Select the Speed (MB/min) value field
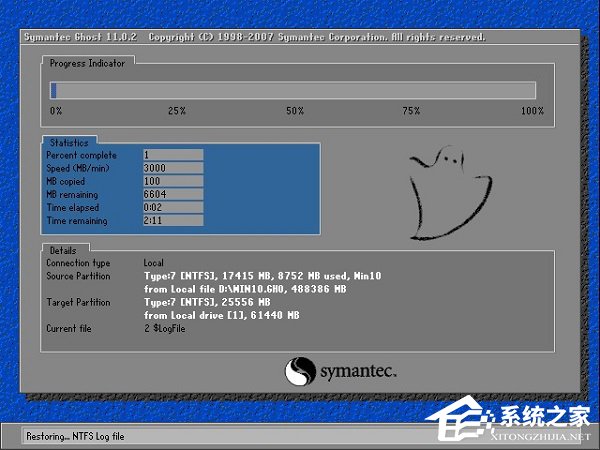 [173, 168]
